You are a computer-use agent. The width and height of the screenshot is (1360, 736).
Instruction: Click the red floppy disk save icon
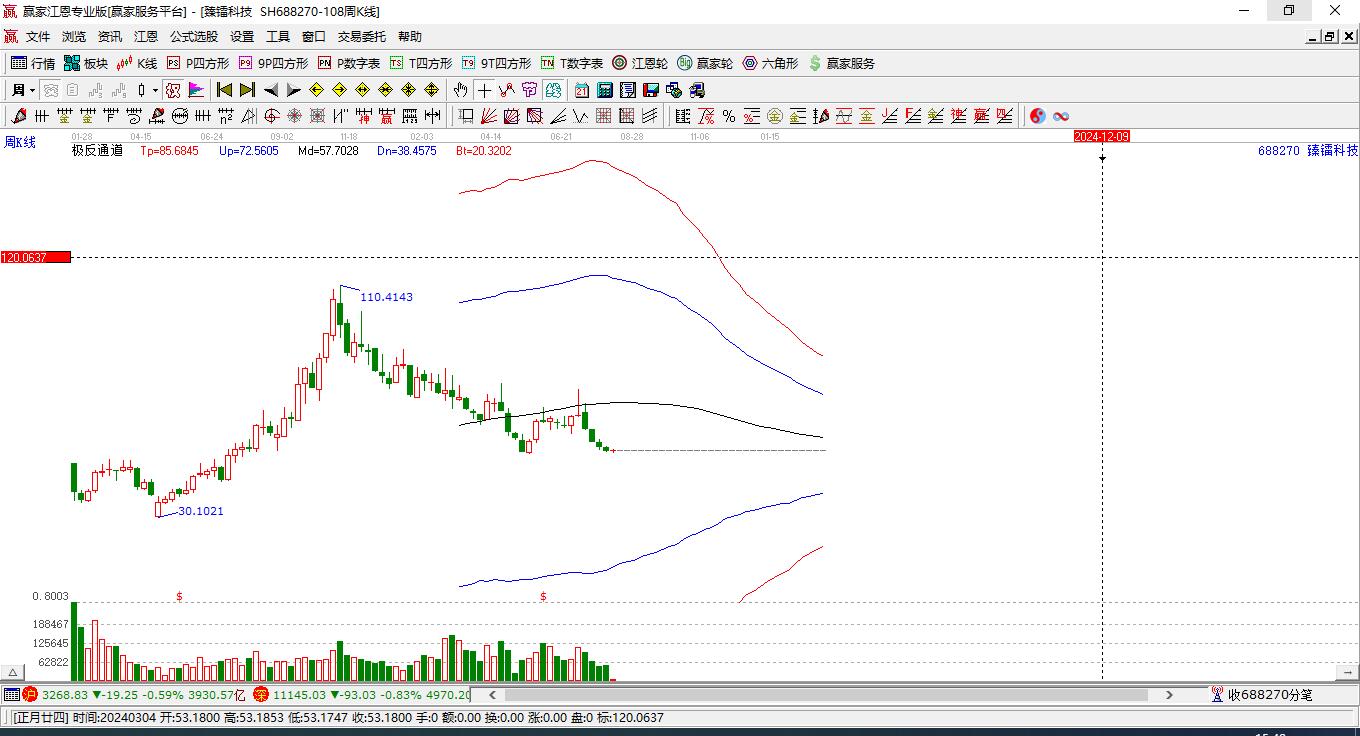click(x=651, y=90)
